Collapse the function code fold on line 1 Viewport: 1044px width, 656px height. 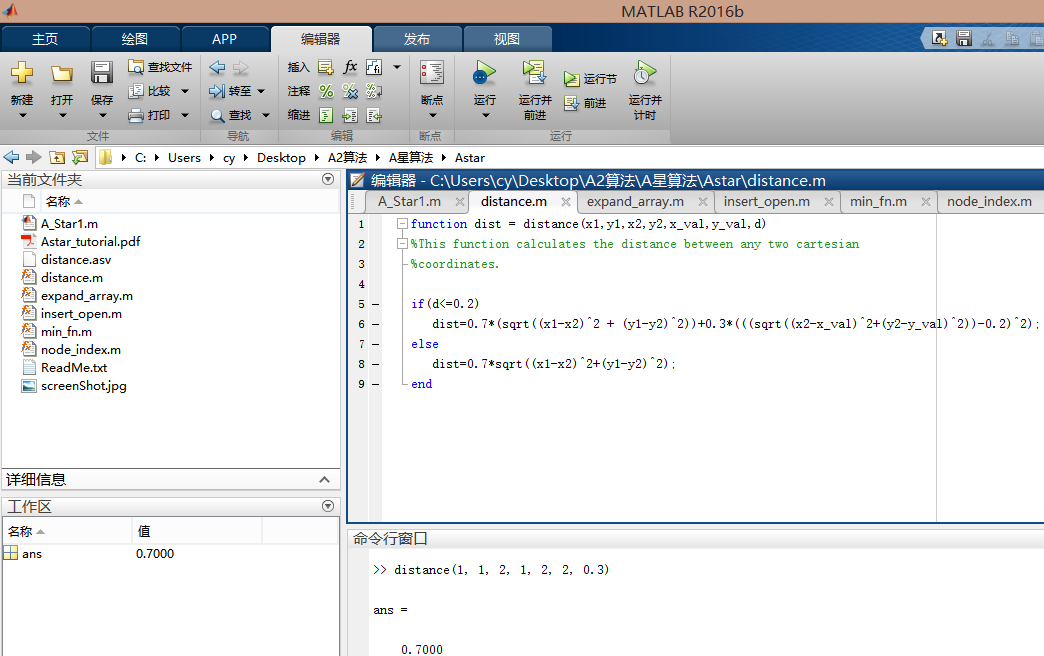(x=401, y=224)
